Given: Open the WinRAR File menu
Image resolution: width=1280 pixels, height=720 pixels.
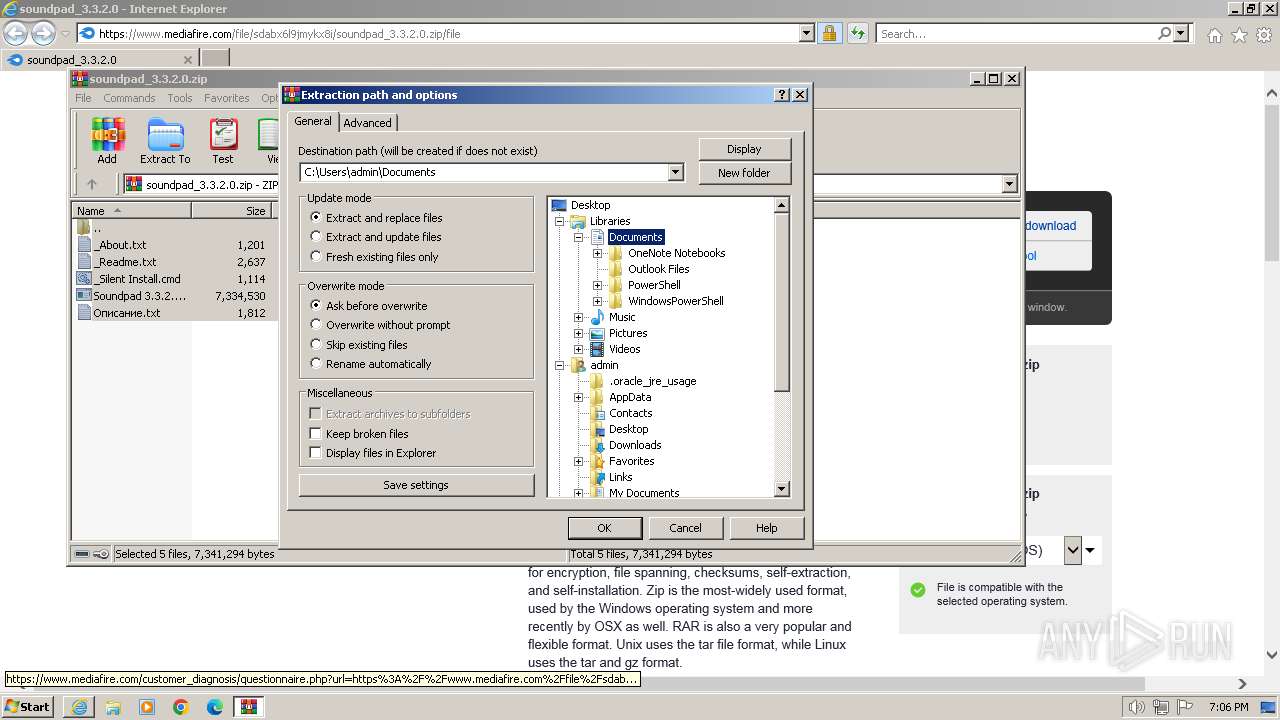Looking at the screenshot, I should pos(83,98).
